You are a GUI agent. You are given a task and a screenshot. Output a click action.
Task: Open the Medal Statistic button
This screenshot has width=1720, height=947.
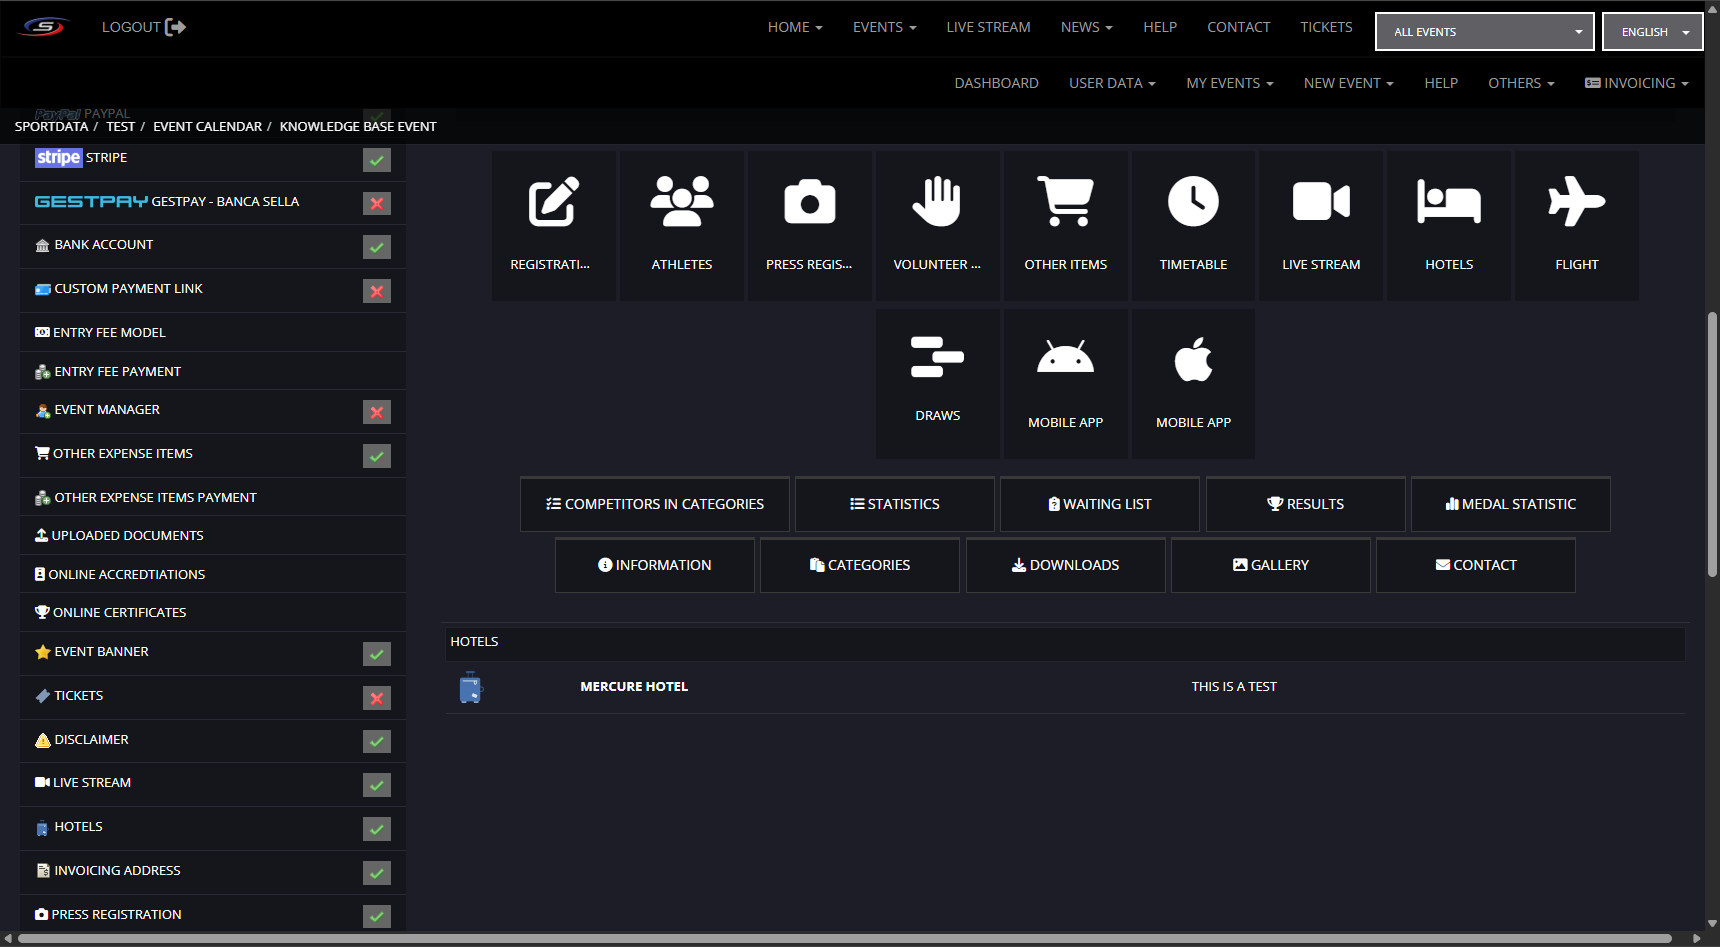tap(1511, 504)
